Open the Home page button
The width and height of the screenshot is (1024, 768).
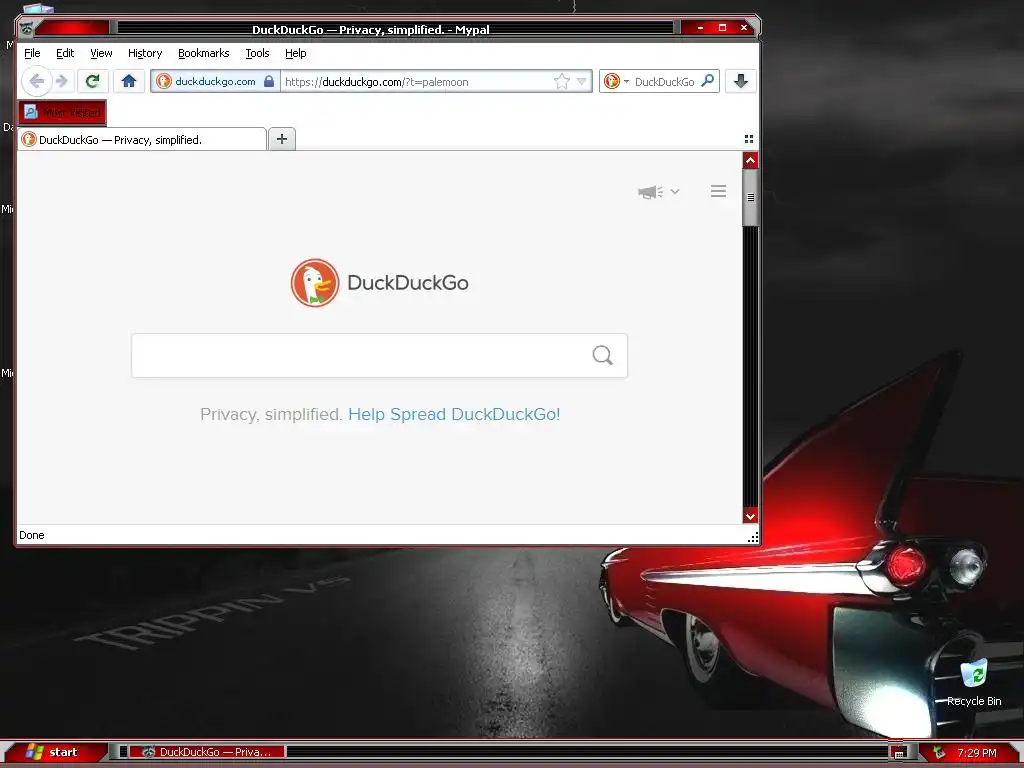pos(129,81)
